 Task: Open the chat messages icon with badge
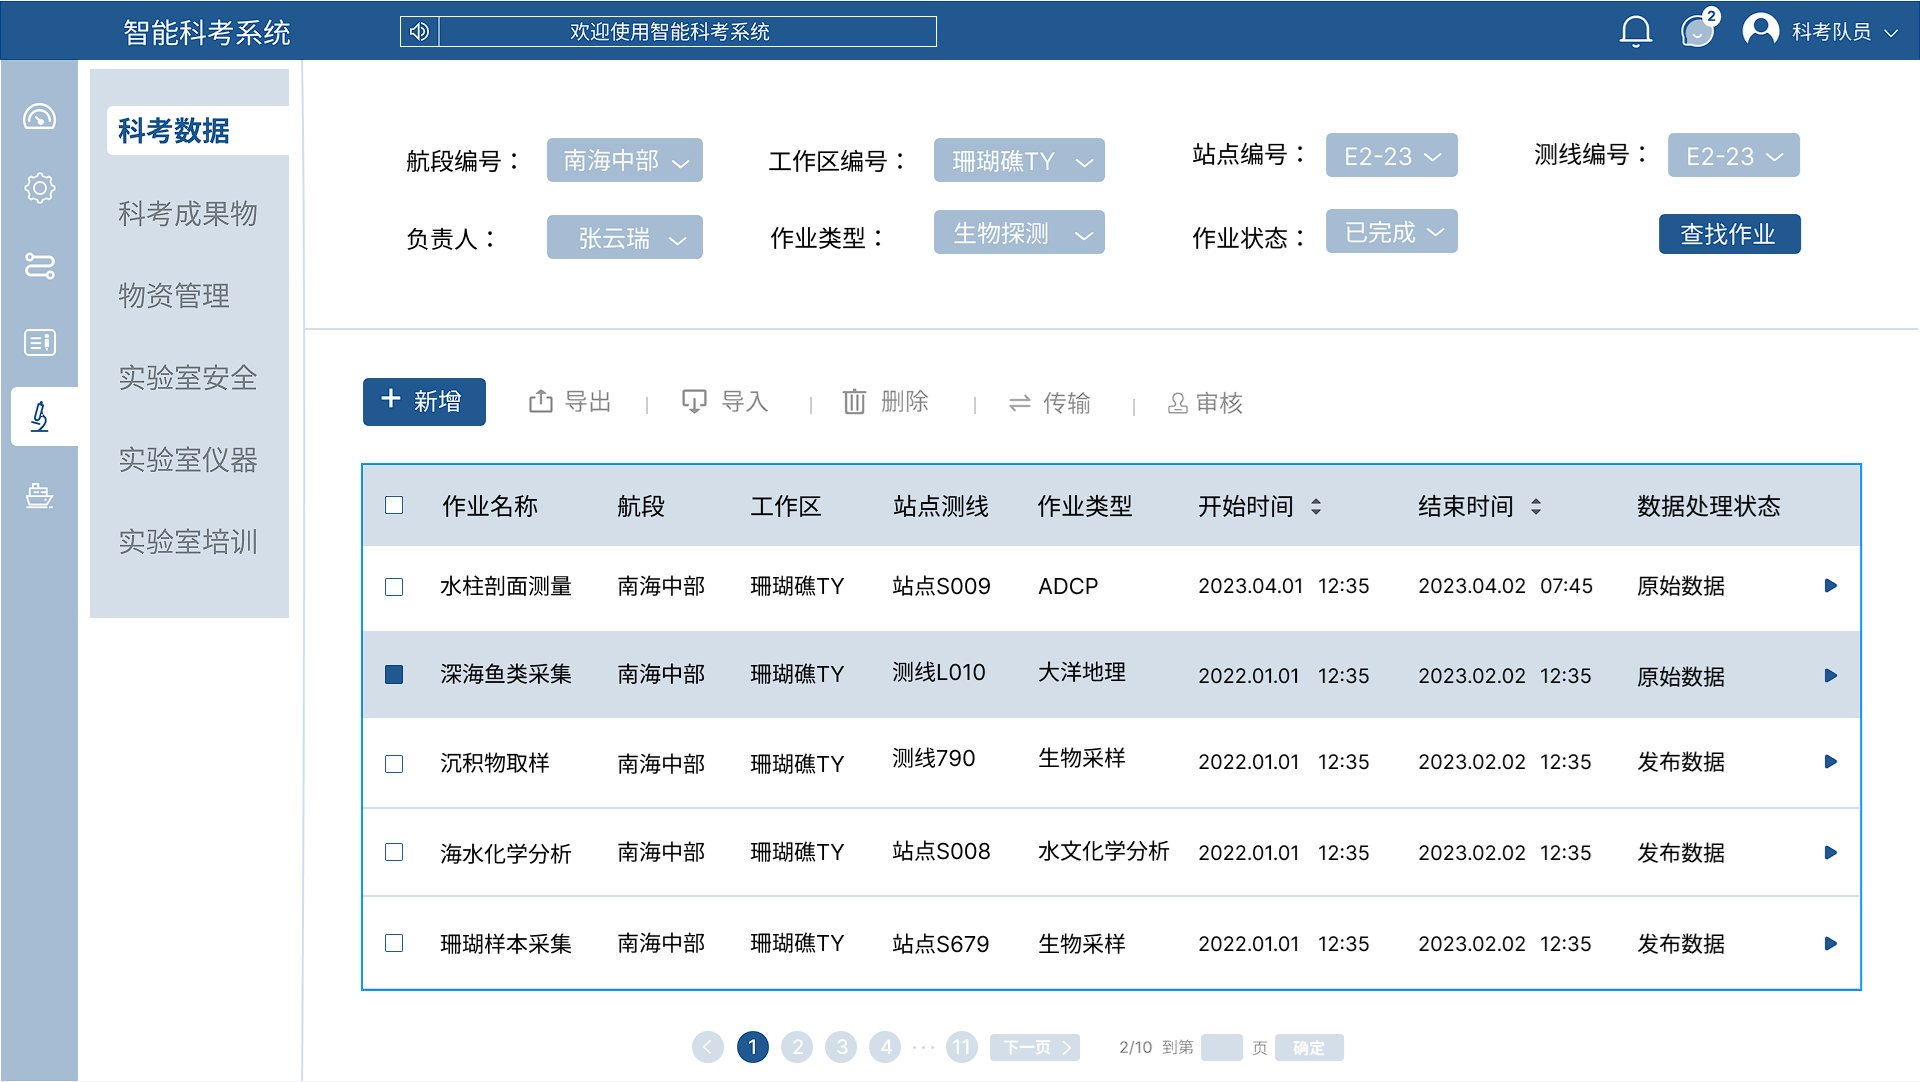click(x=1697, y=32)
